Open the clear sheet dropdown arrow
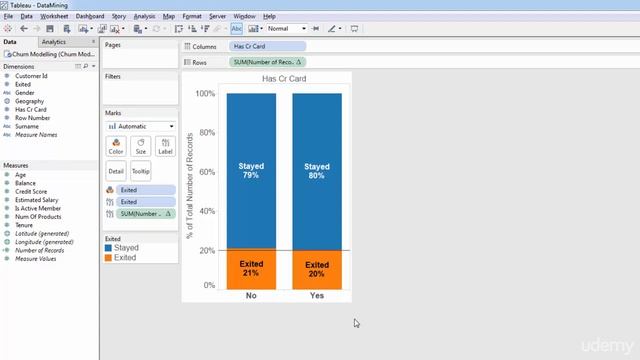Screen dimensions: 640x360 (x=123, y=29)
